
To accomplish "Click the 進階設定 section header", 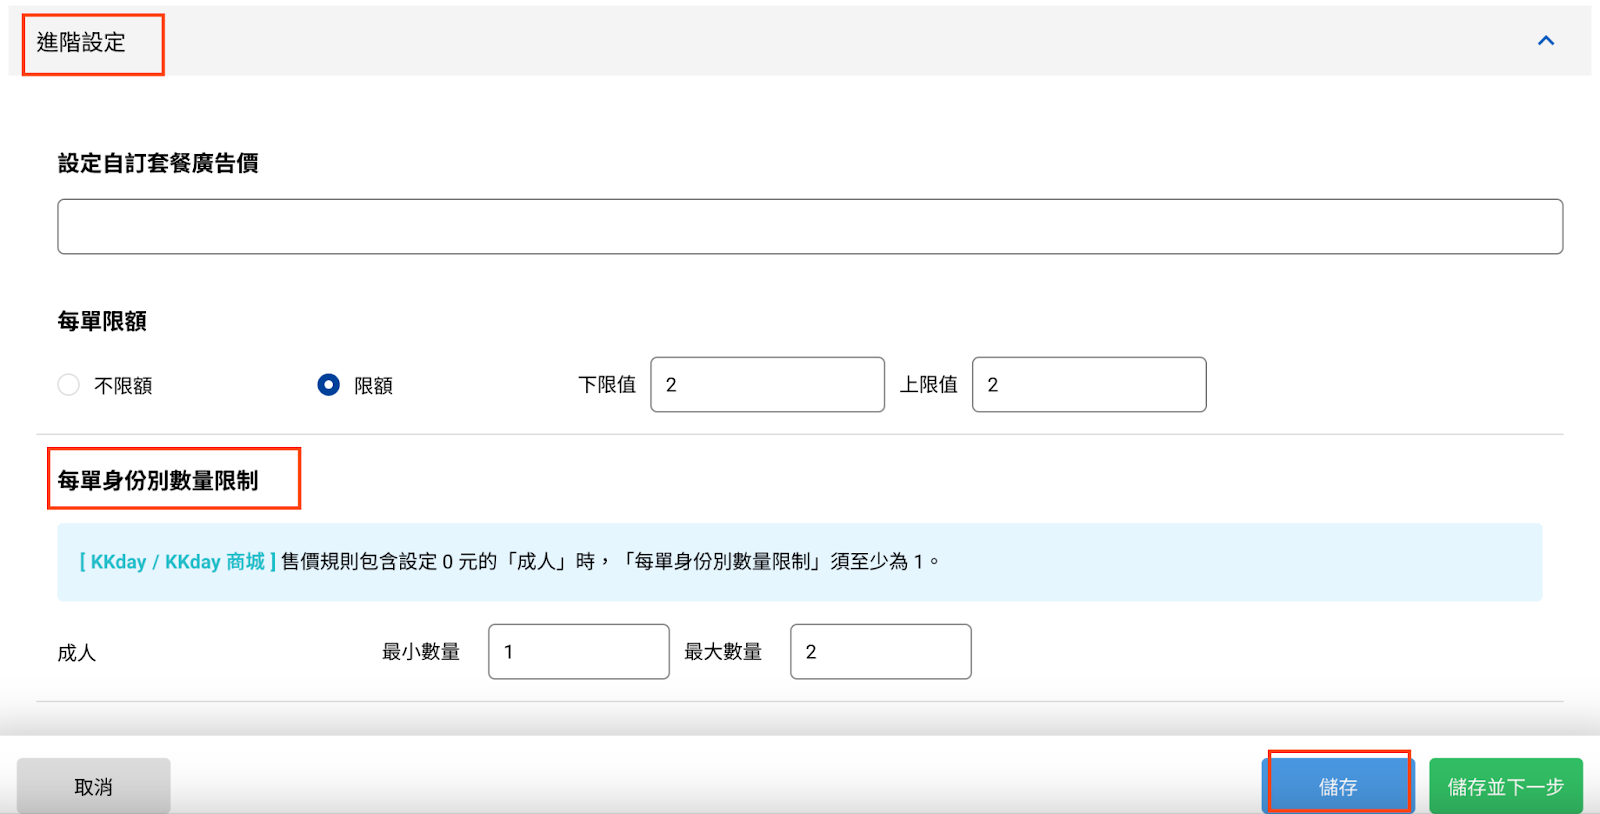I will coord(800,41).
